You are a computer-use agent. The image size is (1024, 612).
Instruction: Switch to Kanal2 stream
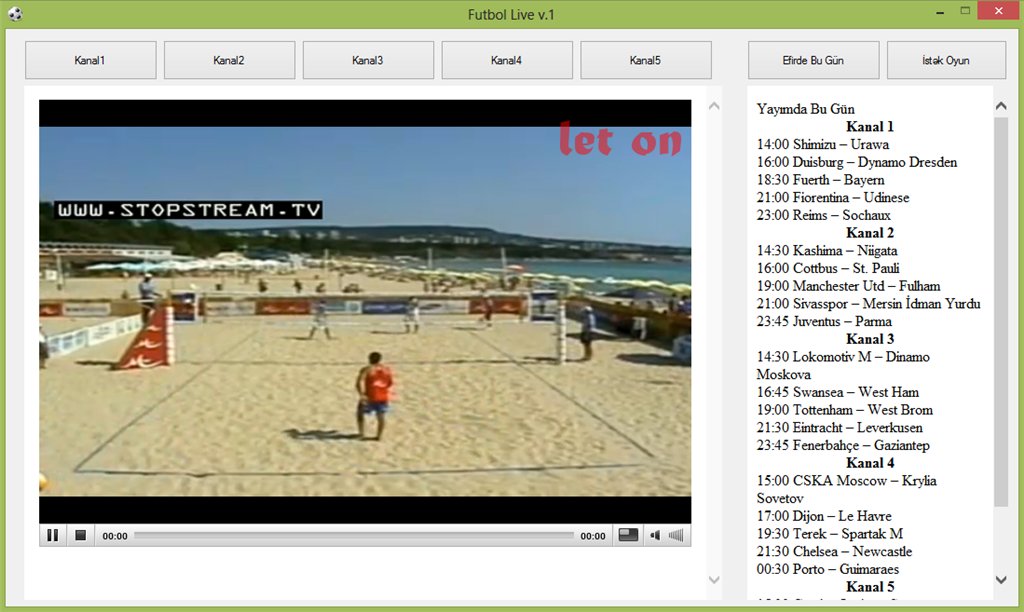tap(229, 60)
